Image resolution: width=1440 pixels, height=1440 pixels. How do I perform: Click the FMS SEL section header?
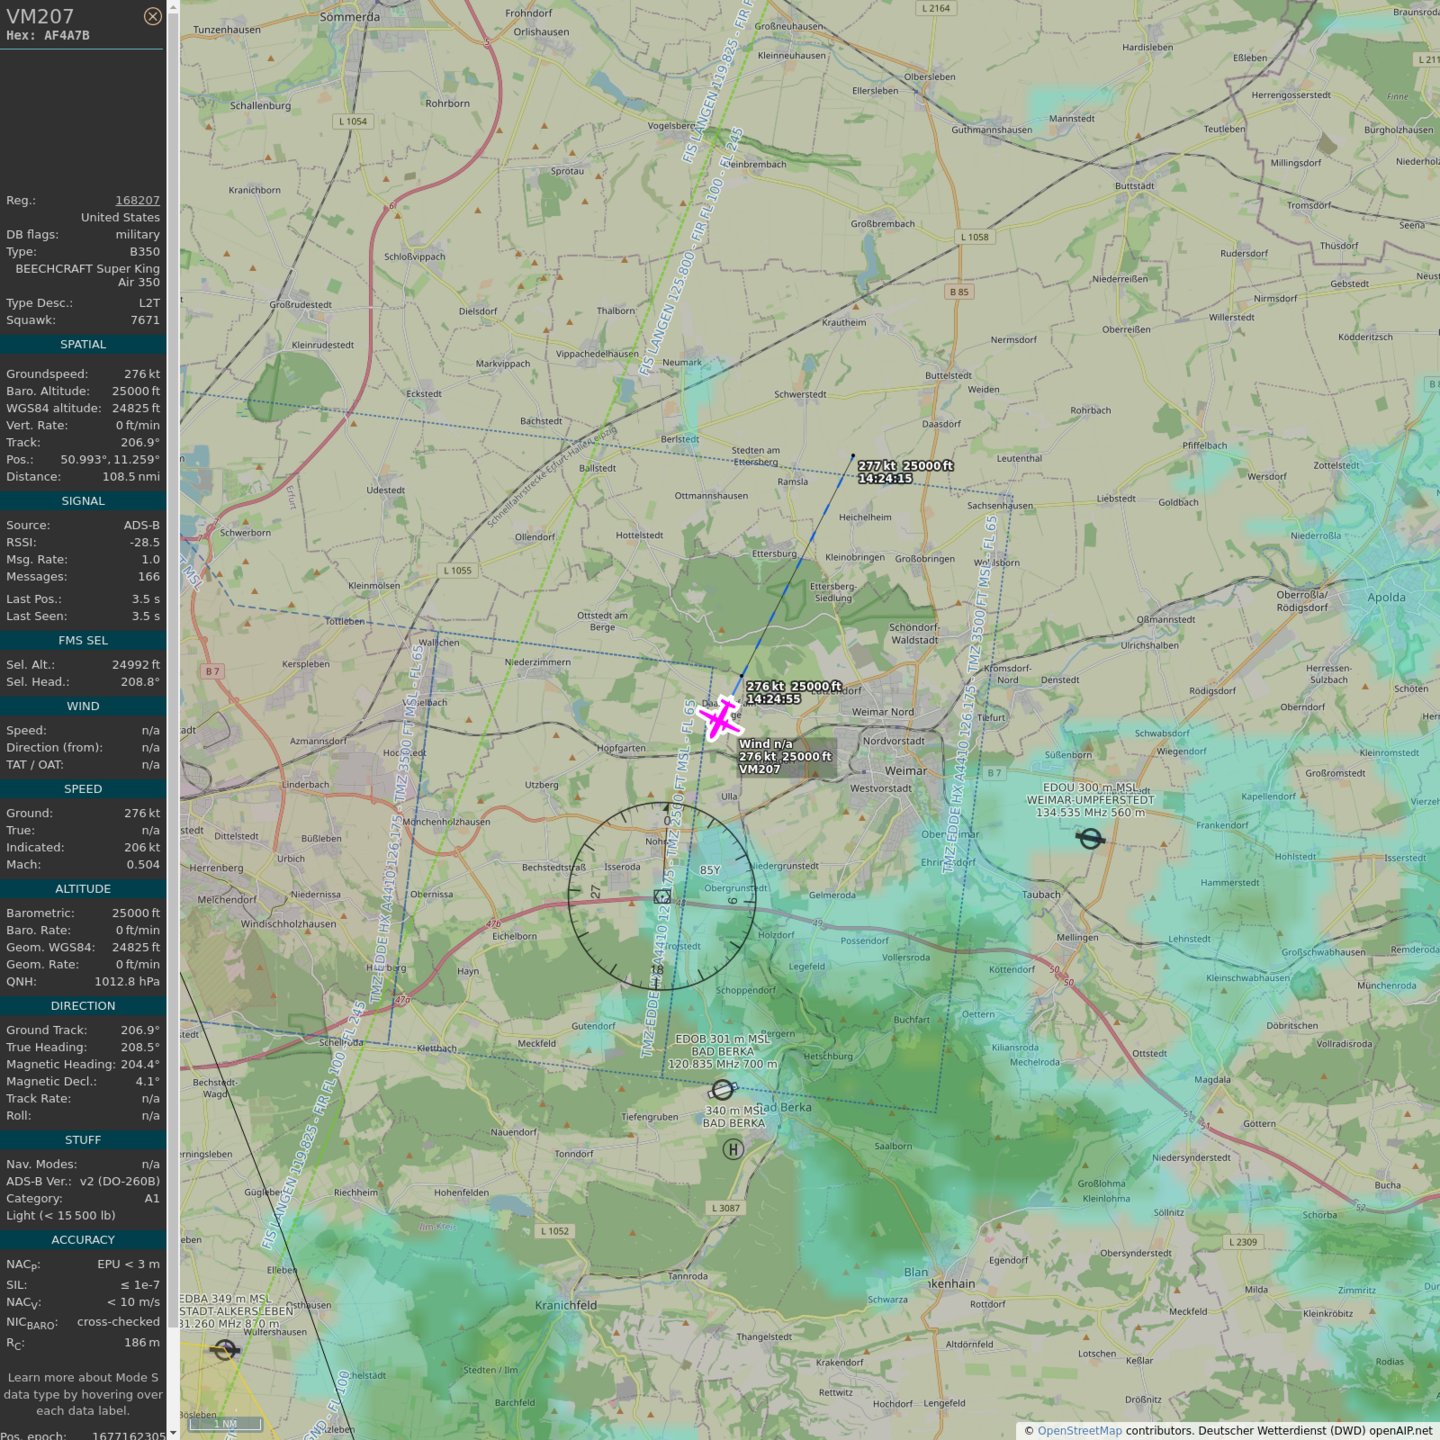tap(83, 640)
